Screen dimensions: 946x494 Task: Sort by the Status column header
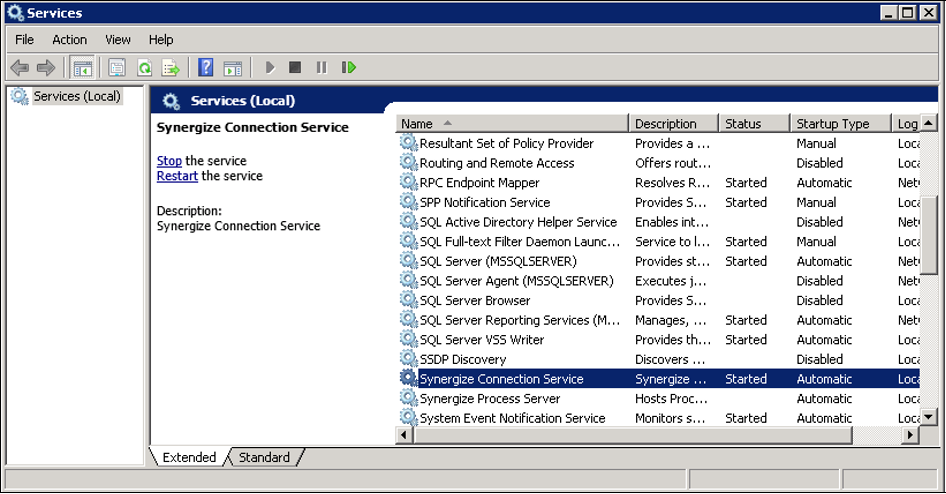(x=754, y=124)
